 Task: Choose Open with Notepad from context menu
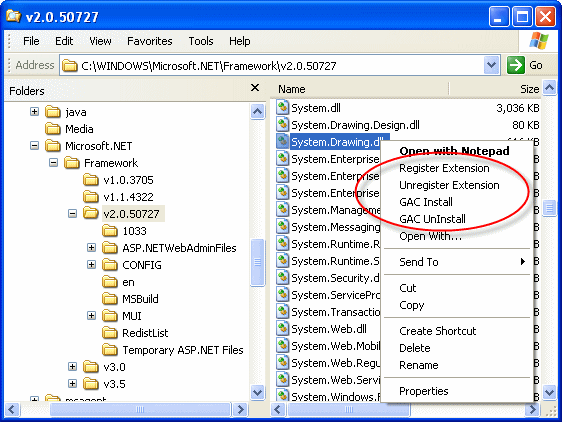457,151
